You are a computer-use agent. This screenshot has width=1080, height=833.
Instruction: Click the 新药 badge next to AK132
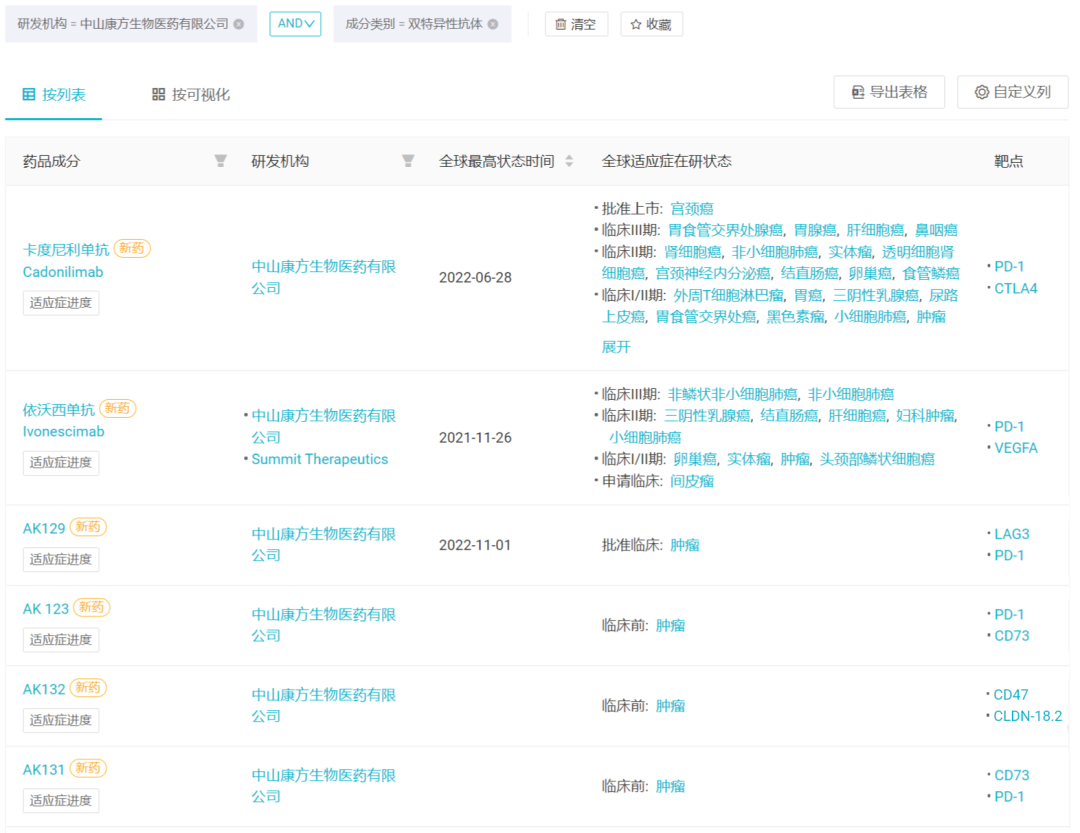click(x=88, y=688)
